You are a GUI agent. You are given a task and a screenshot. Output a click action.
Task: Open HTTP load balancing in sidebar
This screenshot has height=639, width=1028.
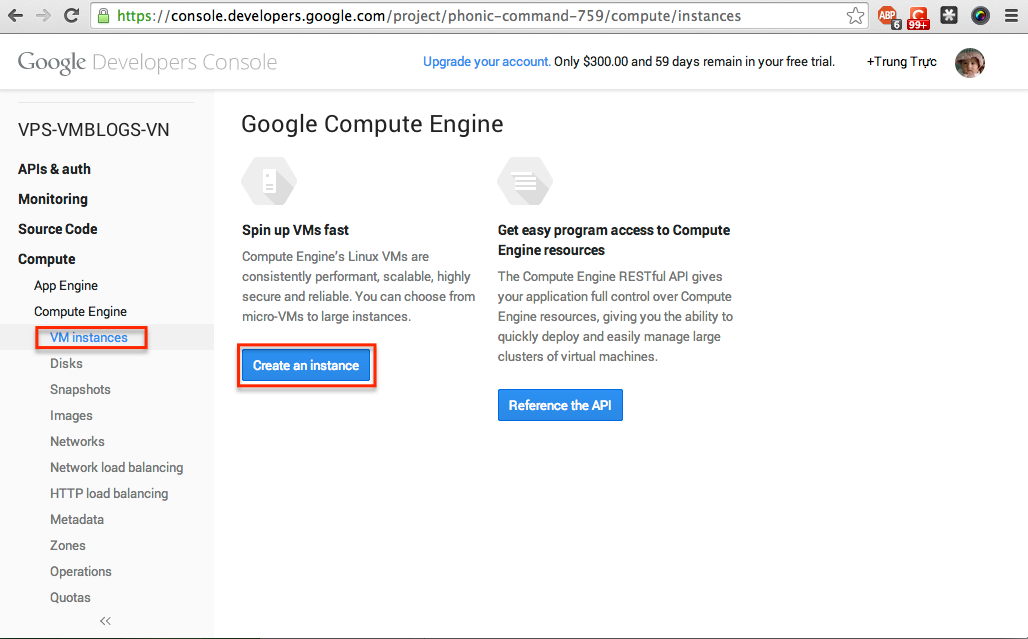coord(109,493)
